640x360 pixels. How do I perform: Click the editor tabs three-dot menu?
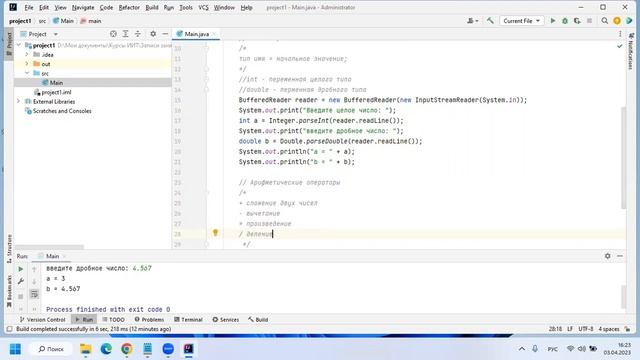coord(620,34)
